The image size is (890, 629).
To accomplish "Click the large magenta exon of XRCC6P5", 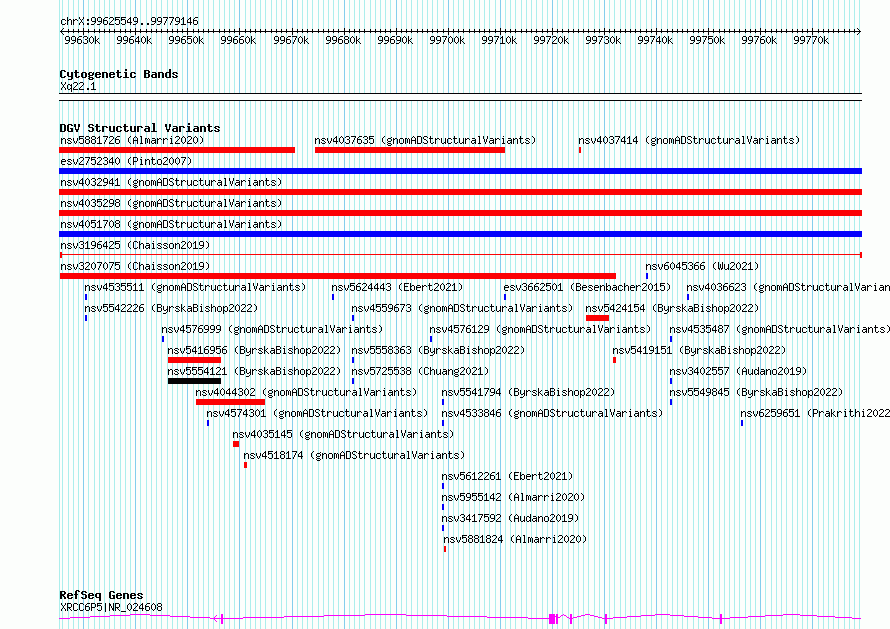I will coord(552,619).
